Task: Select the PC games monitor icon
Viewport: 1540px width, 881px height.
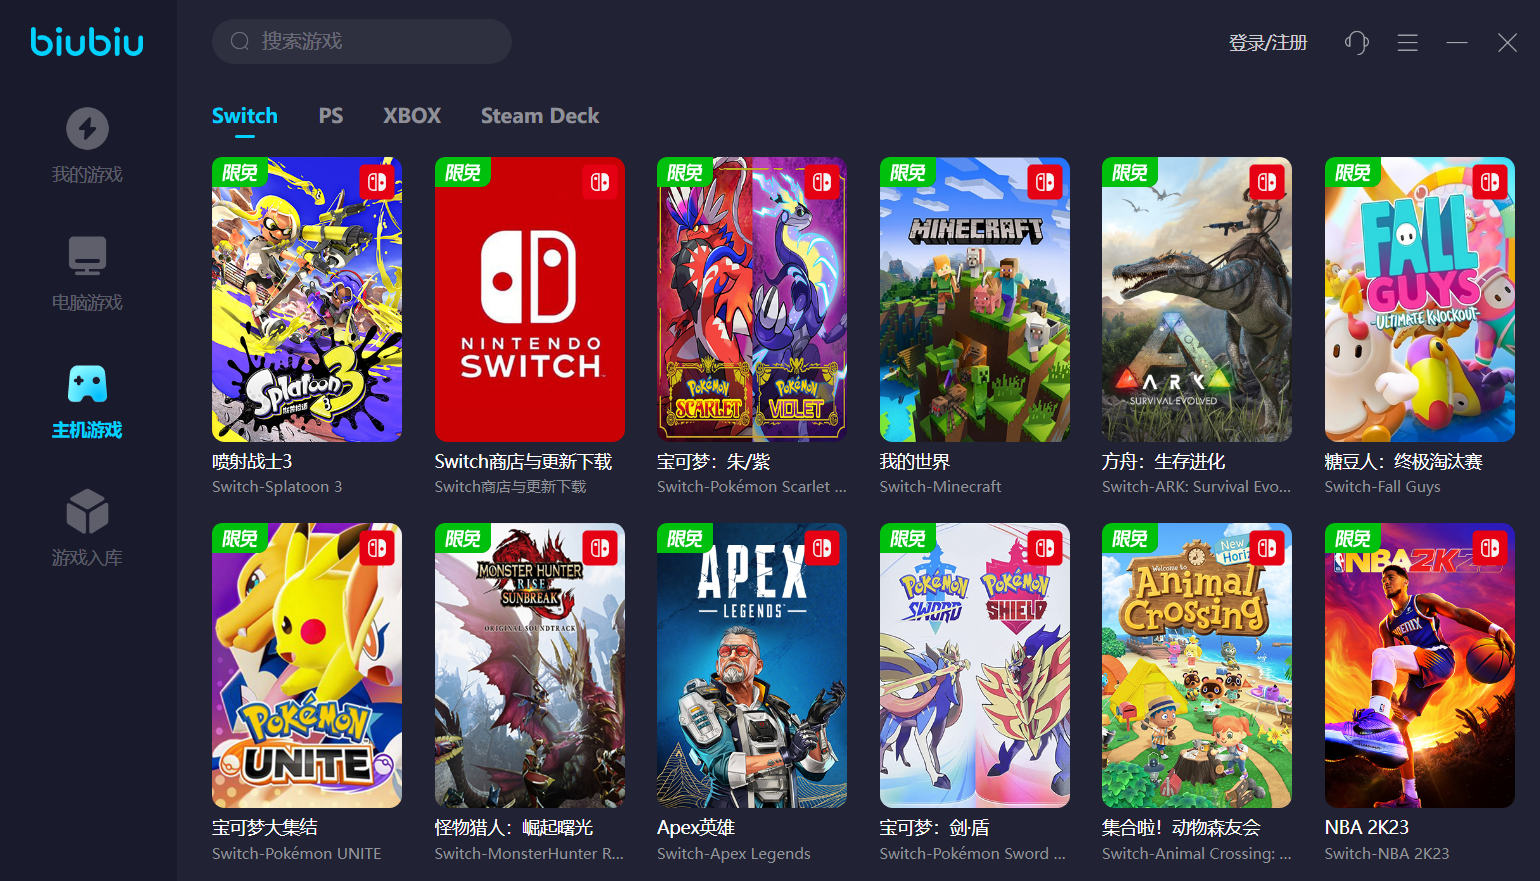Action: (x=87, y=256)
